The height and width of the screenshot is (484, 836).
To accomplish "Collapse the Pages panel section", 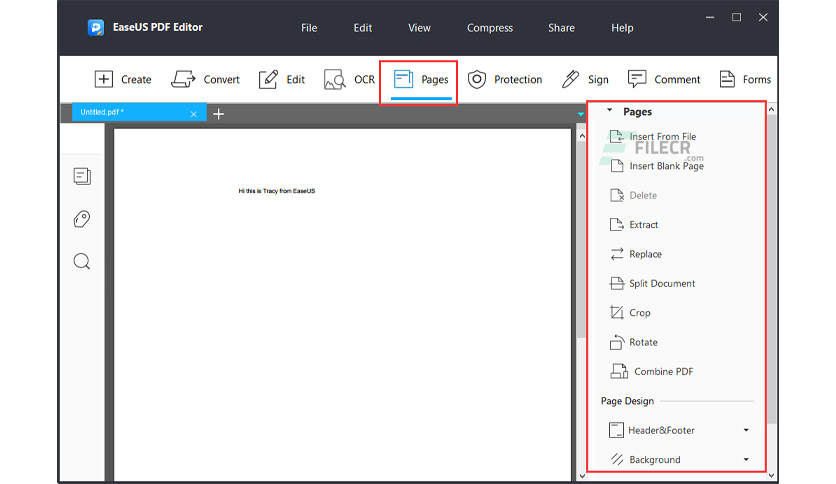I will [609, 110].
